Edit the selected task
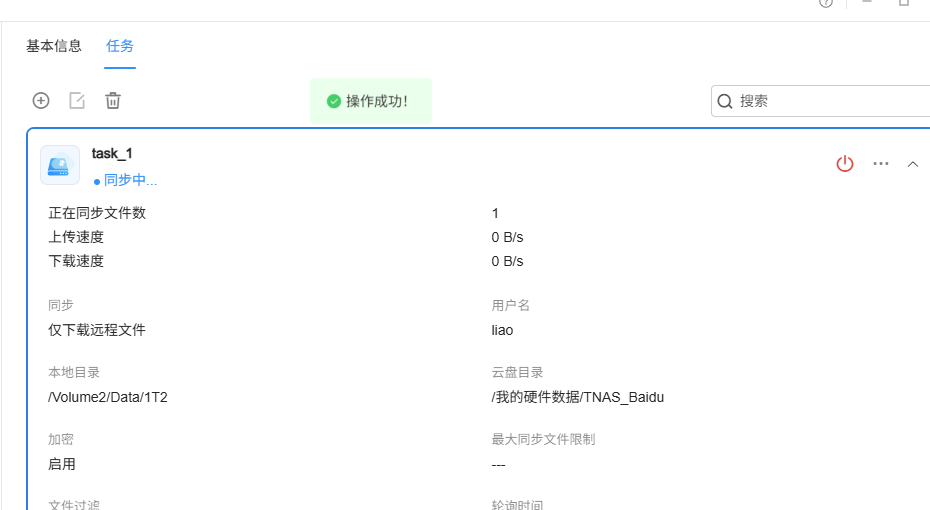This screenshot has width=930, height=510. [77, 101]
